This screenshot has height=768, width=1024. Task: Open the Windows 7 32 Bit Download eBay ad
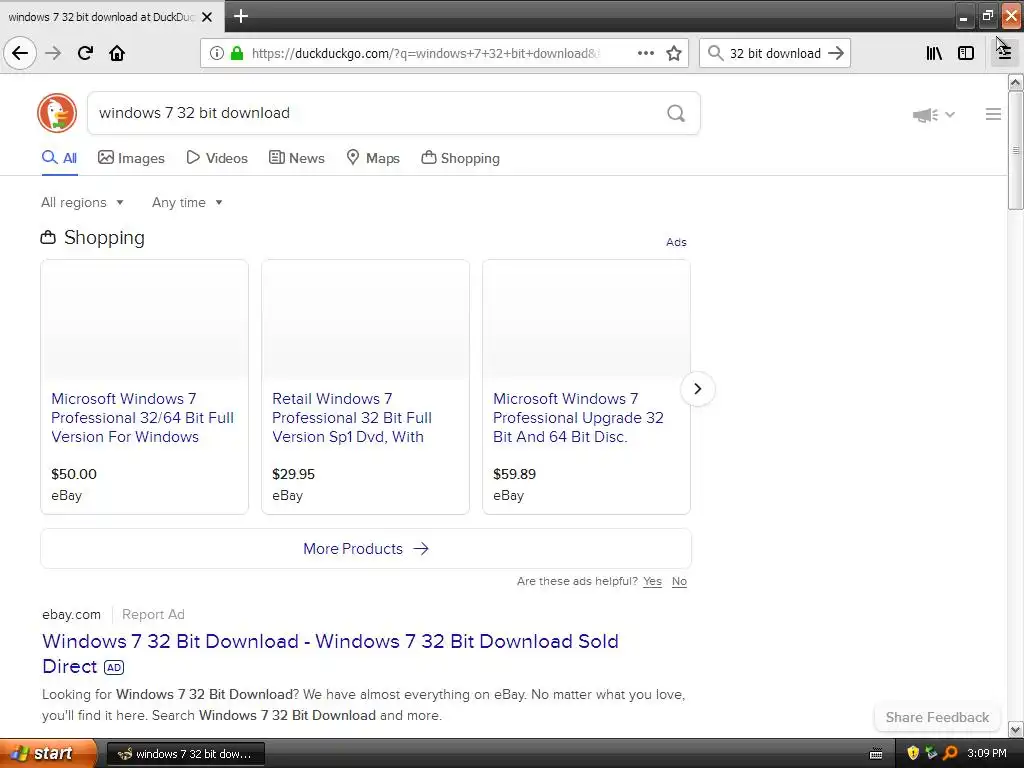pyautogui.click(x=330, y=654)
